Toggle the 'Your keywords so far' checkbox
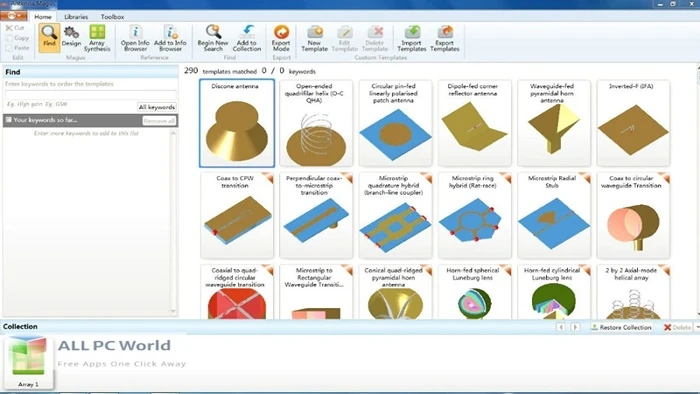Image resolution: width=700 pixels, height=394 pixels. 8,120
